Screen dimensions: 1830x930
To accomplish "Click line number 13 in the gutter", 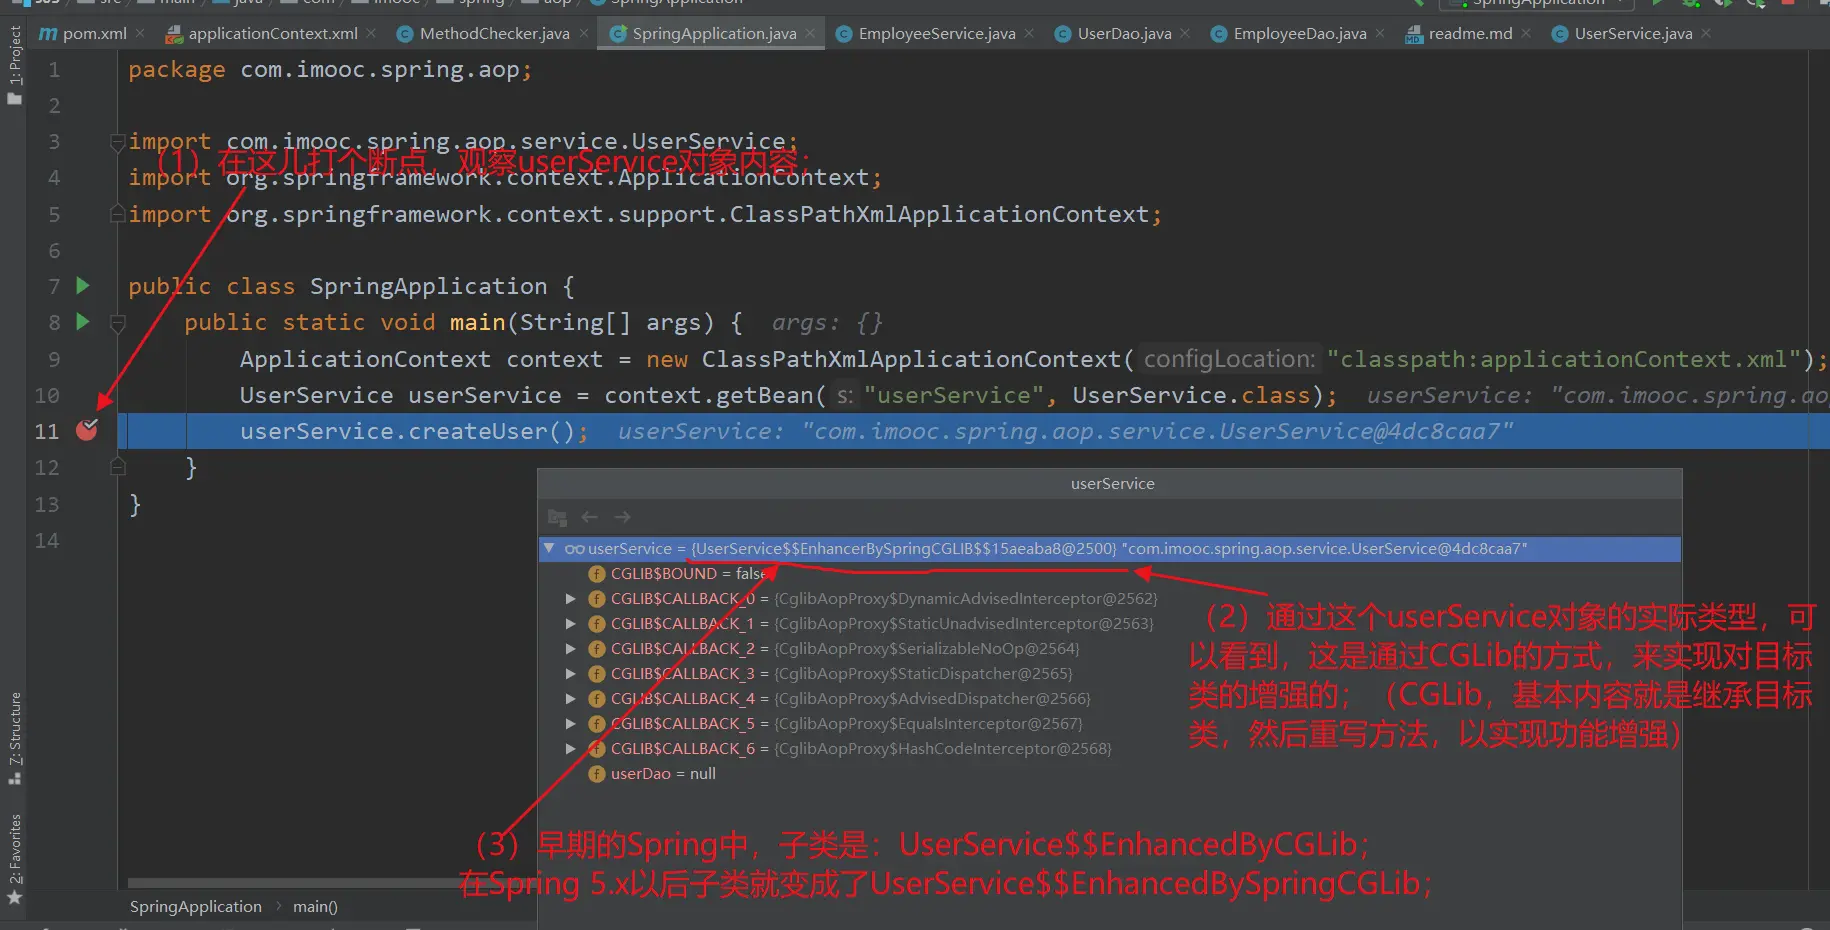I will click(x=47, y=504).
